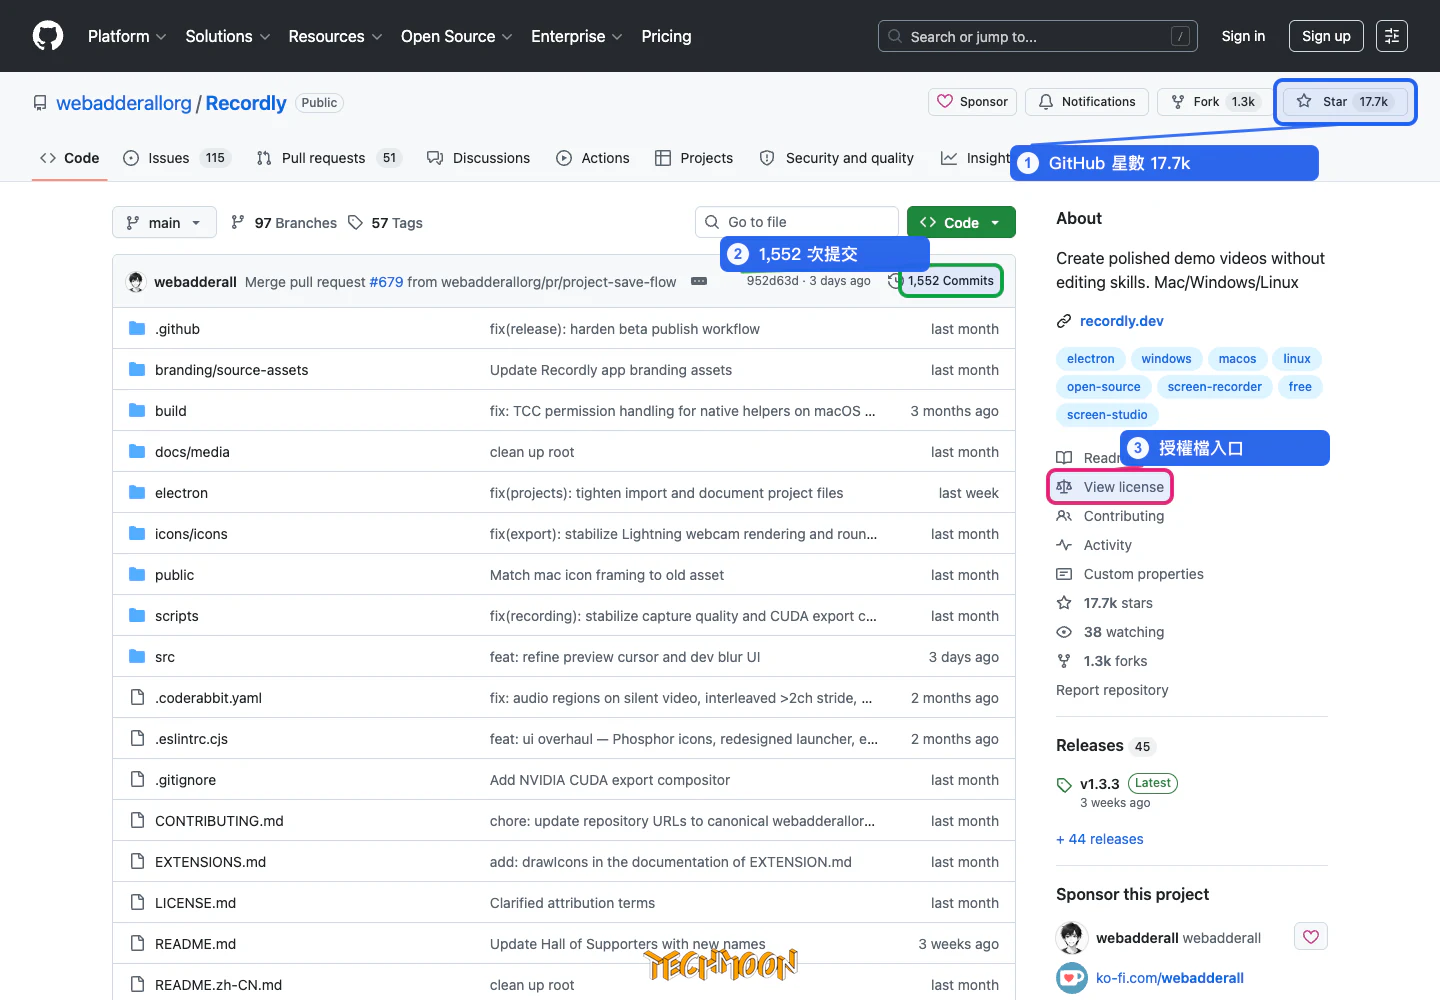Open the green Code dropdown button
1440x1000 pixels.
tap(961, 222)
